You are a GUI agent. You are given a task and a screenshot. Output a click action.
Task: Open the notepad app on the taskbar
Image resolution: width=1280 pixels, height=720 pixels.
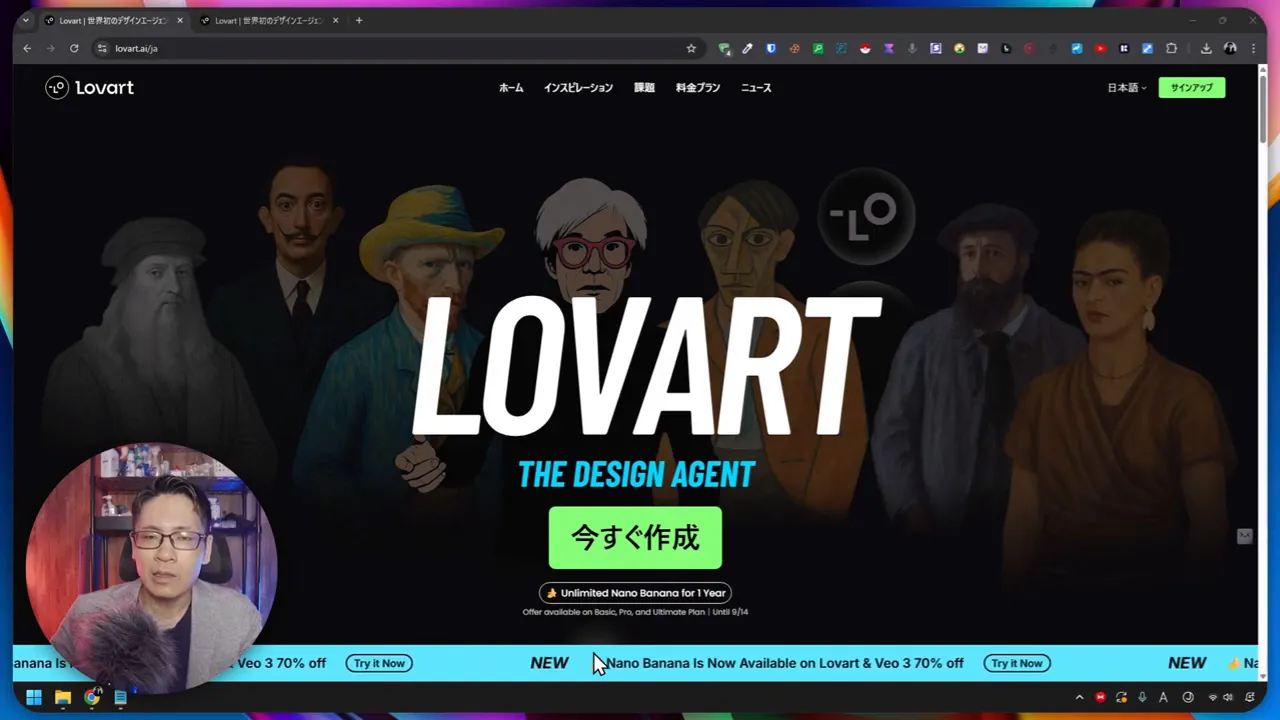pos(121,697)
